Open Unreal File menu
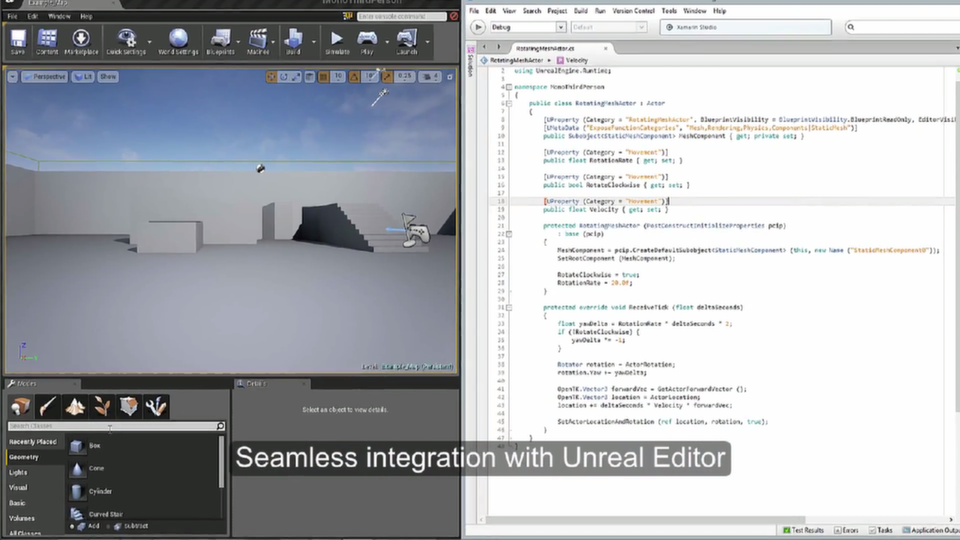960x540 pixels. pos(12,17)
